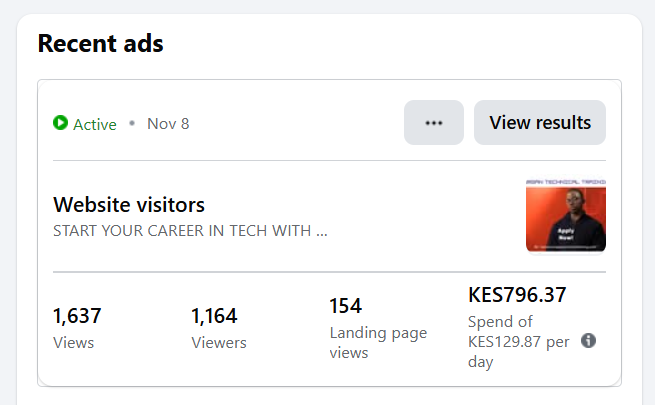Click the info icon beside daily spend
Screen dimensions: 655x405
[588, 341]
